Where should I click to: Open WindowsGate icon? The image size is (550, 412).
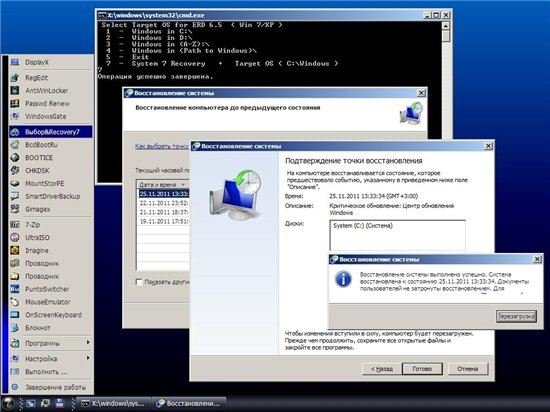15,116
